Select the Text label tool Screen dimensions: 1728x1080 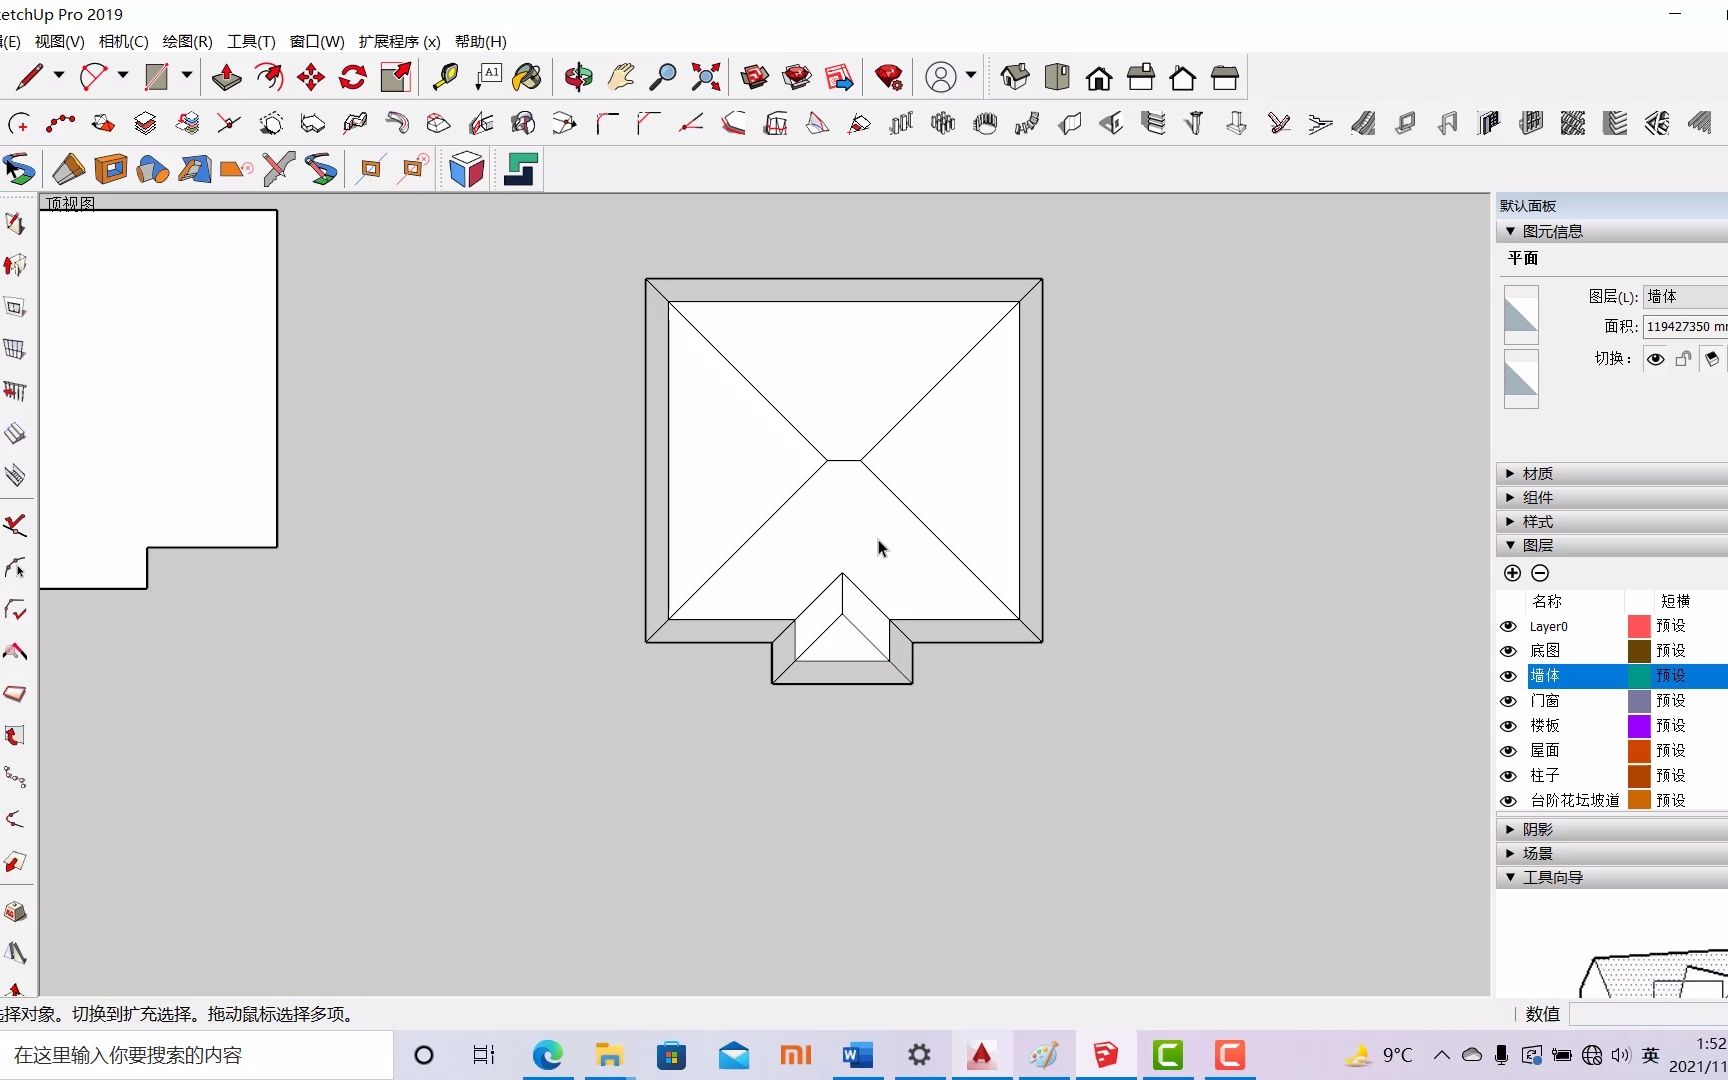pyautogui.click(x=488, y=77)
